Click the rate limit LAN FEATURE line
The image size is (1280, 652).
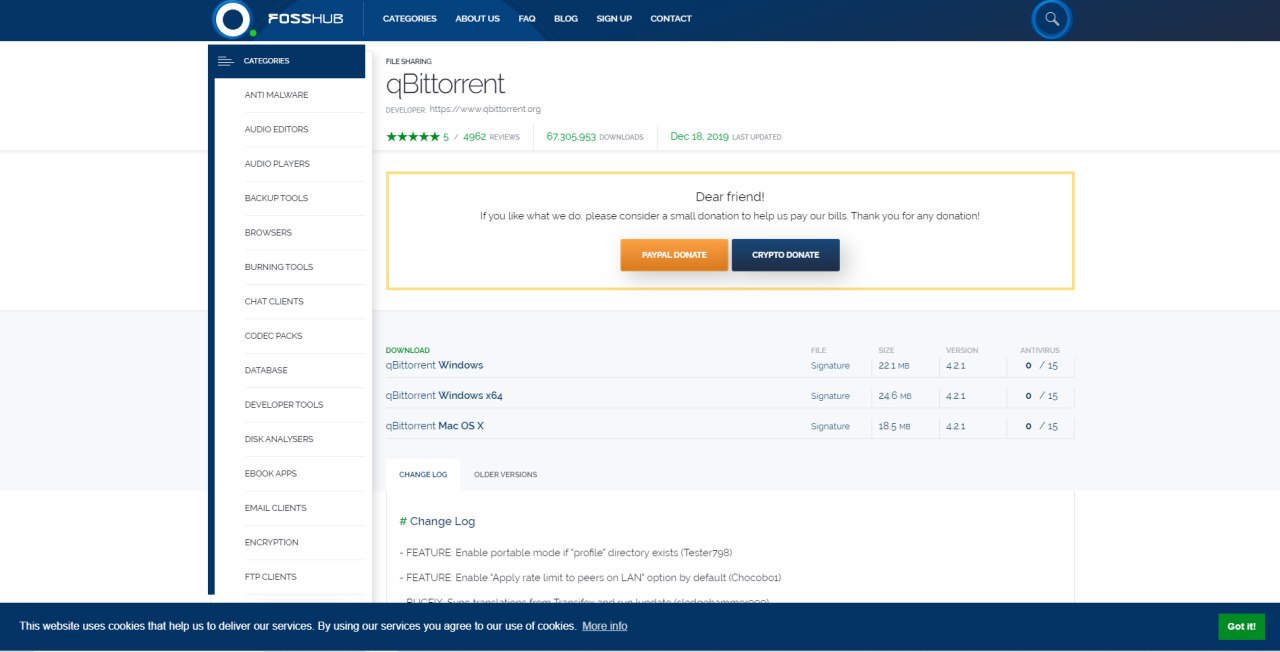coord(590,578)
